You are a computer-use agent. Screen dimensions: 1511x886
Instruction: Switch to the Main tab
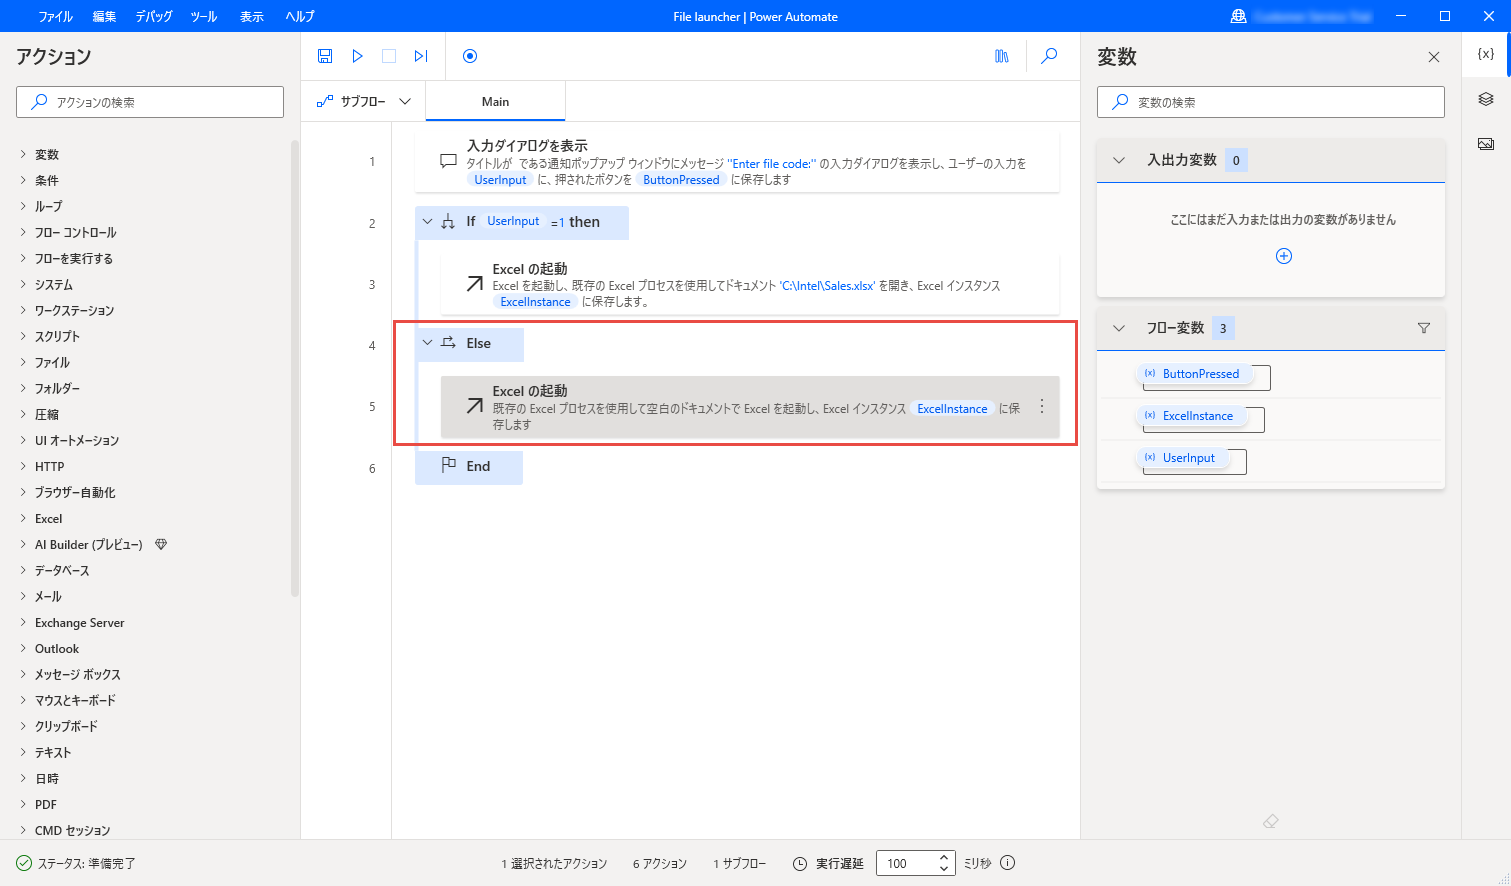[495, 101]
